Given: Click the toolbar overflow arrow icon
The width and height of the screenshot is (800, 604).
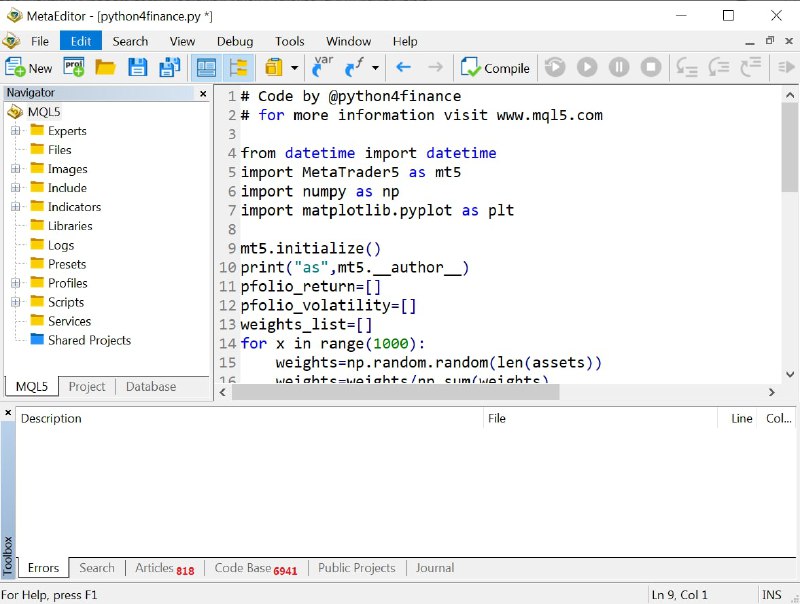Looking at the screenshot, I should point(786,67).
